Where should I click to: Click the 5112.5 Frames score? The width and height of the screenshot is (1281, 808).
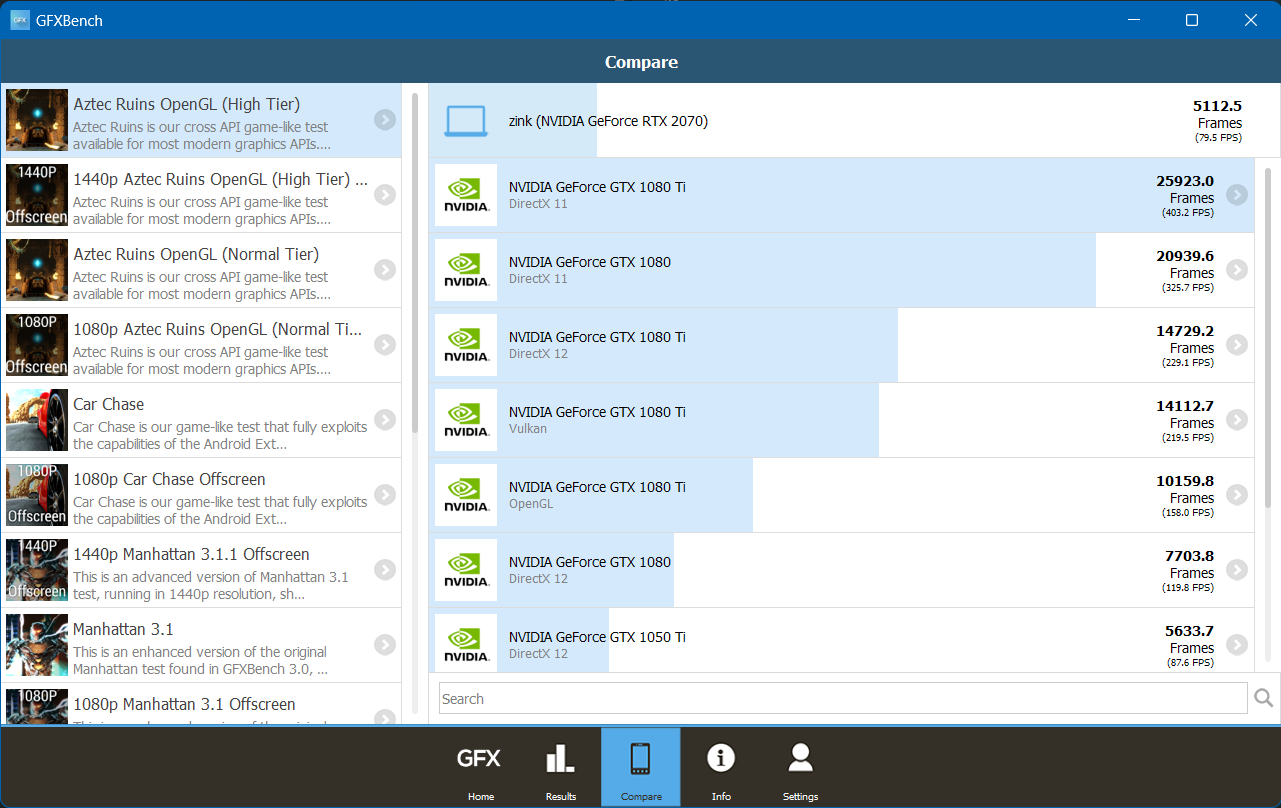[1217, 121]
